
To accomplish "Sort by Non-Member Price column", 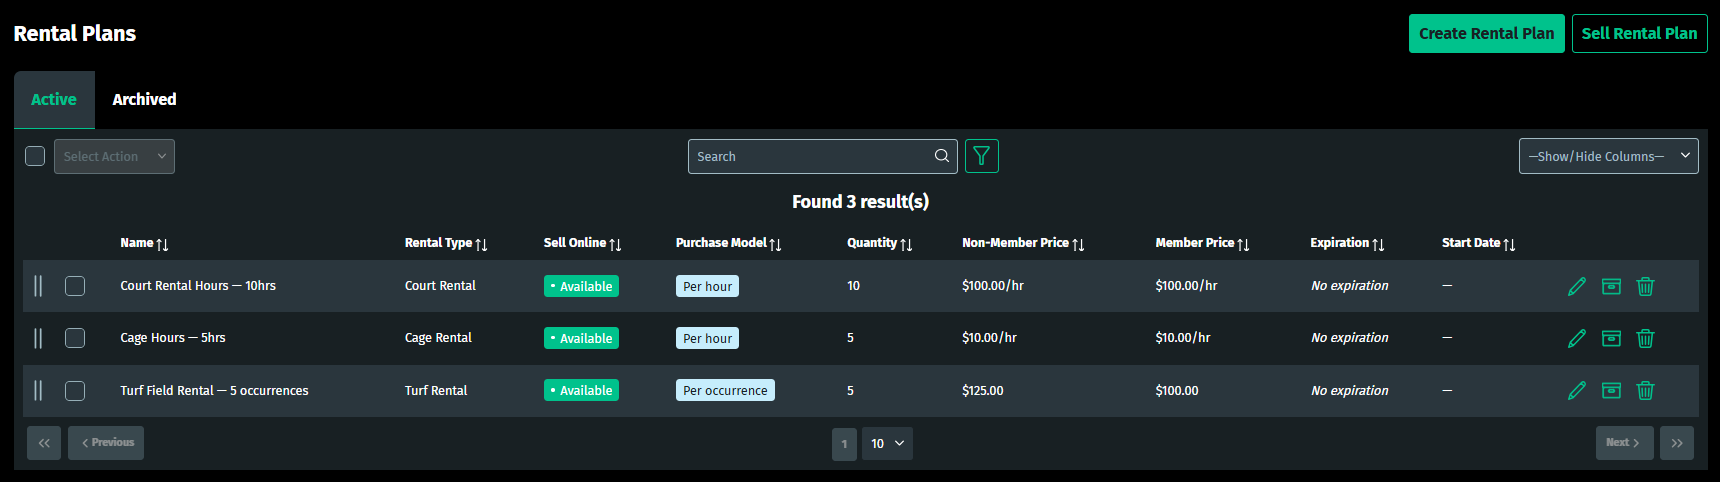I will coord(1078,244).
